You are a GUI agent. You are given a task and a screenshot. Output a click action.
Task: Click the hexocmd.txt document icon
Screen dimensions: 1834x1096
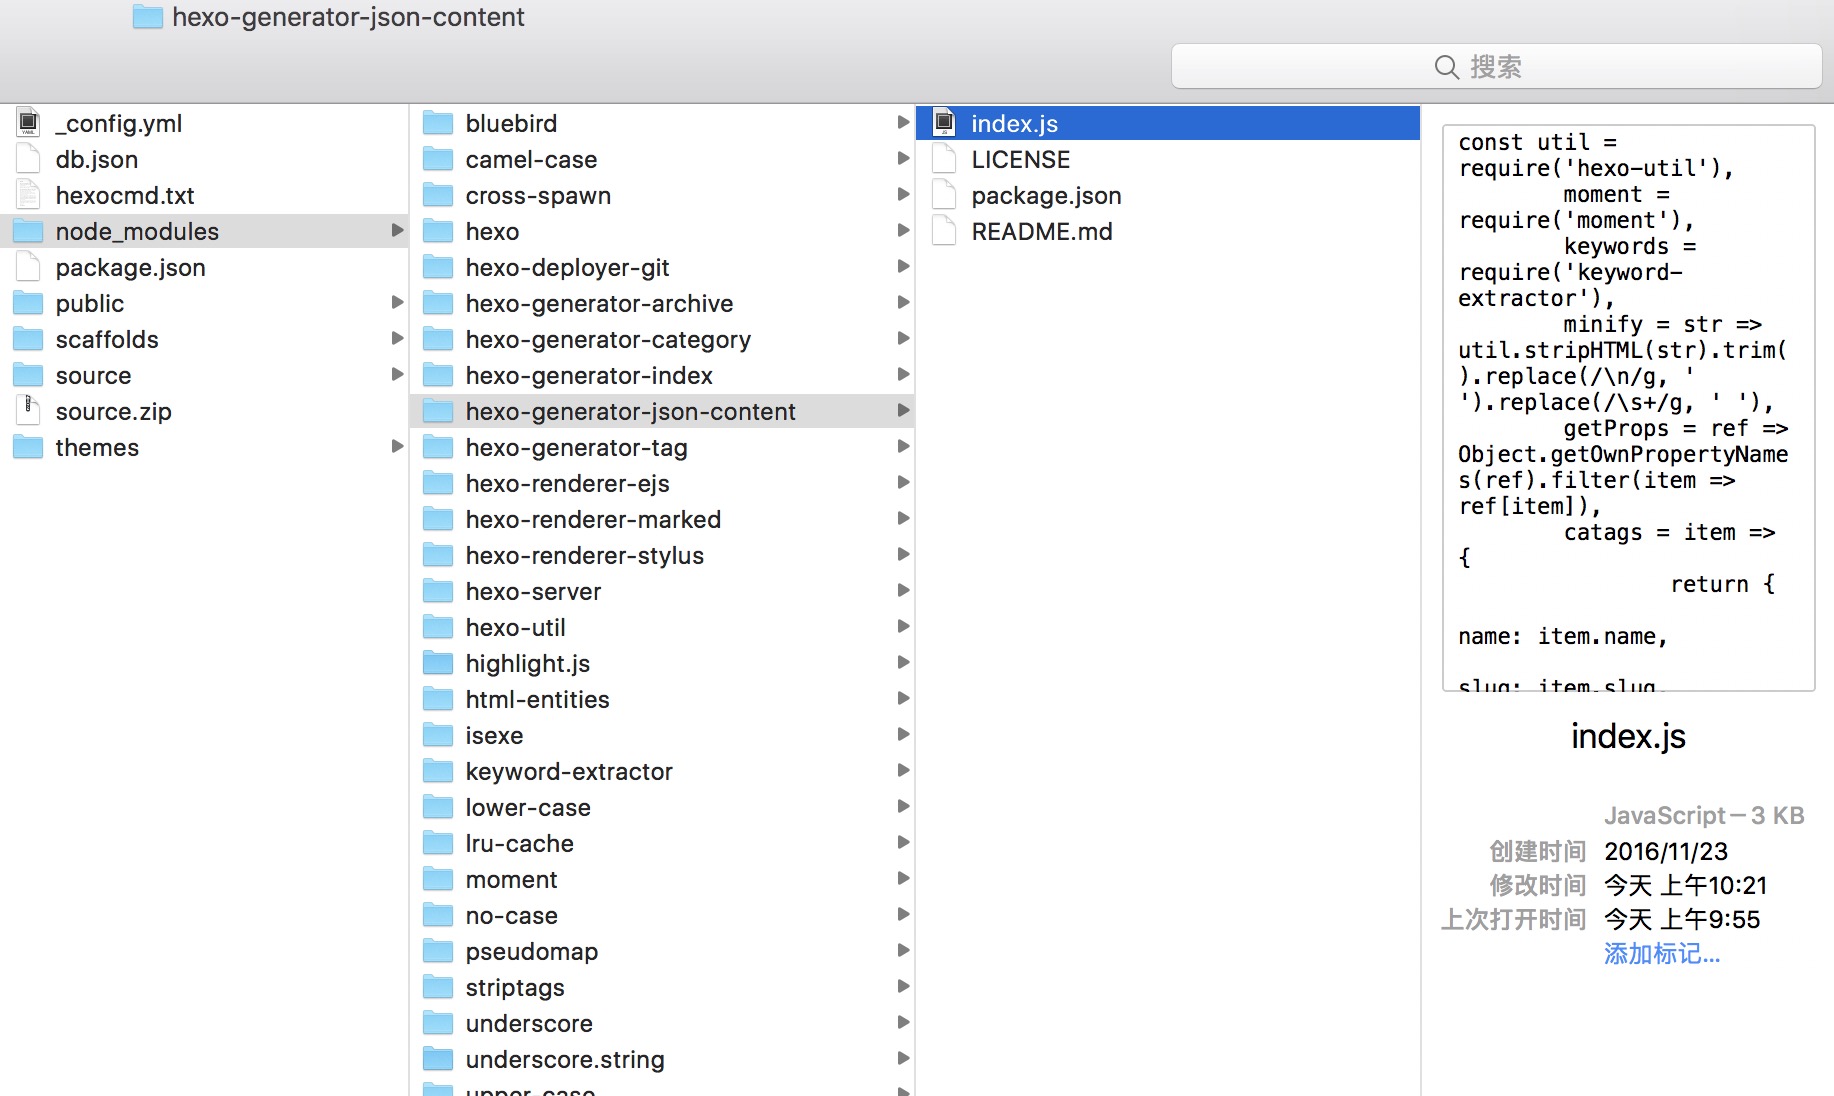tap(28, 195)
